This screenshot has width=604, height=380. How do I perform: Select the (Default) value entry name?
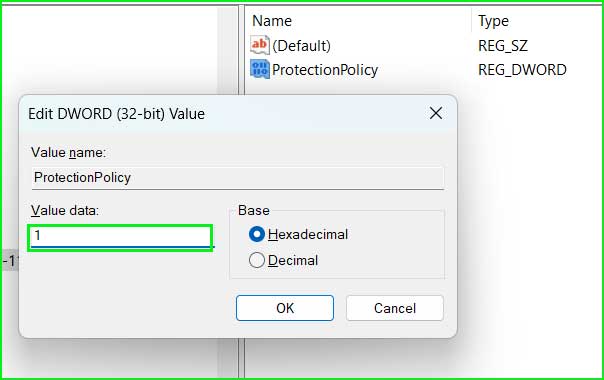[301, 46]
